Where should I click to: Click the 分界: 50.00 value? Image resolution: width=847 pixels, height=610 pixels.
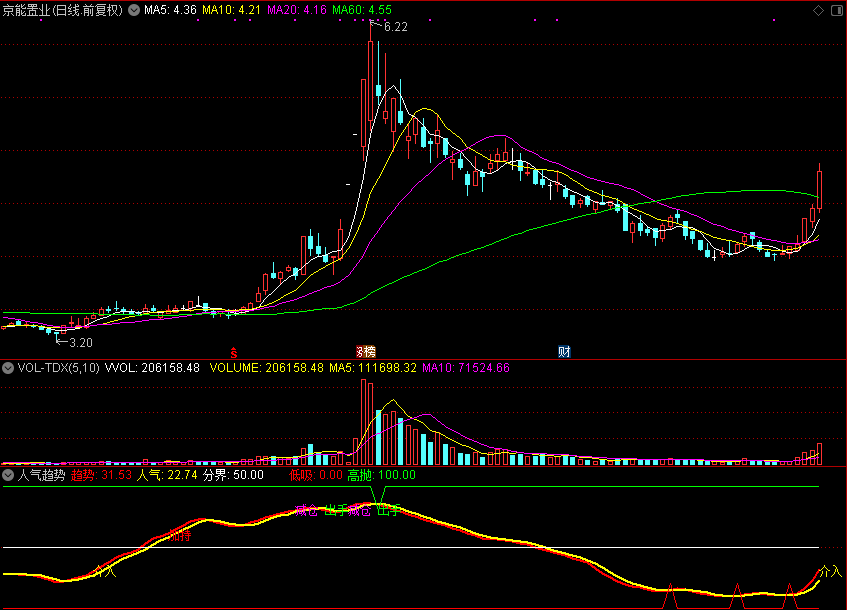coord(233,475)
